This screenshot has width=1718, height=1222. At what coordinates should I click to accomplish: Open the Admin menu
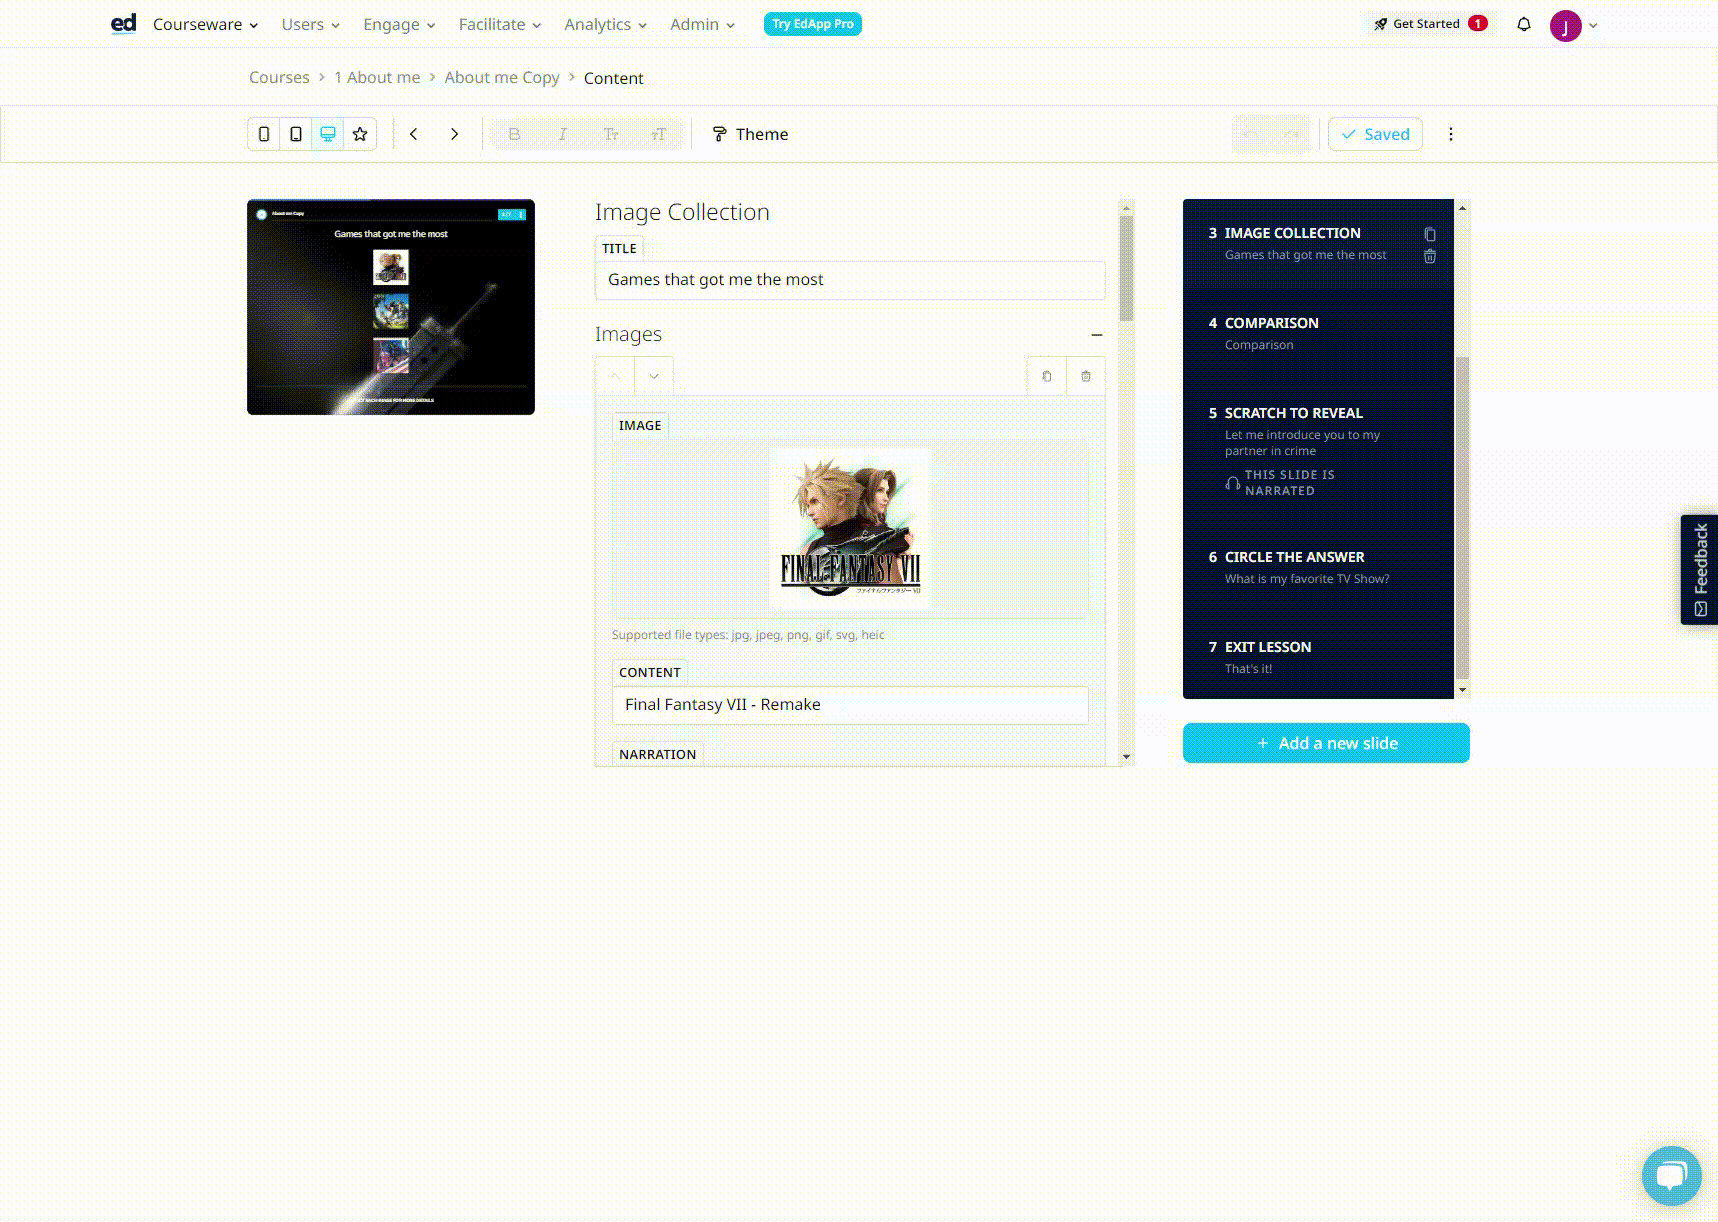click(x=702, y=24)
